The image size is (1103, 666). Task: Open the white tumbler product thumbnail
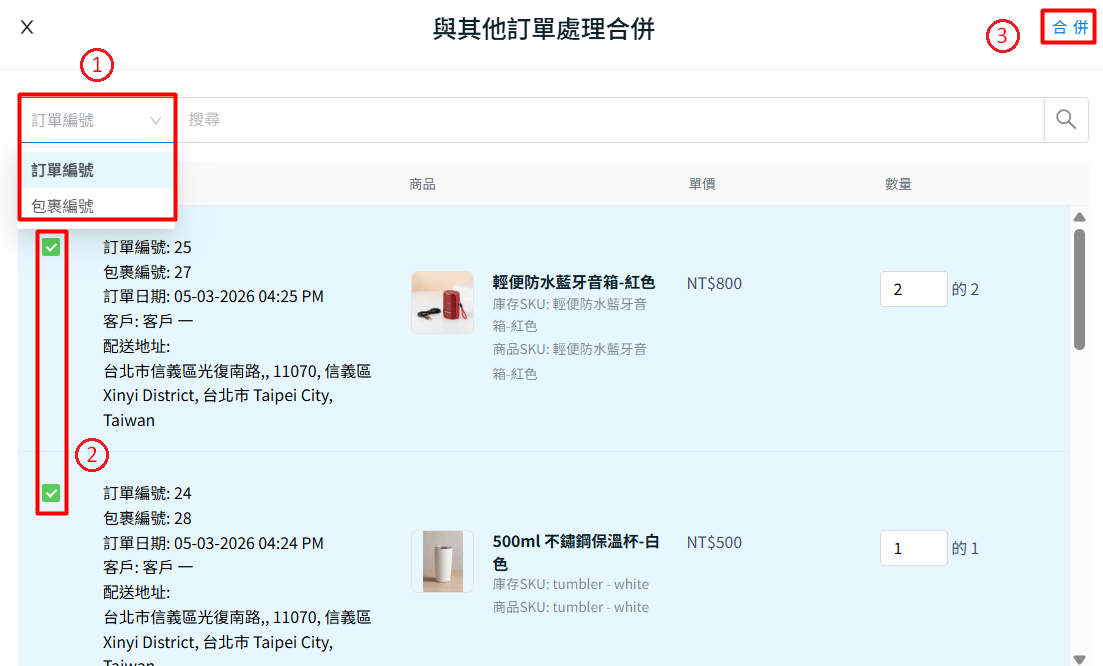pos(442,561)
